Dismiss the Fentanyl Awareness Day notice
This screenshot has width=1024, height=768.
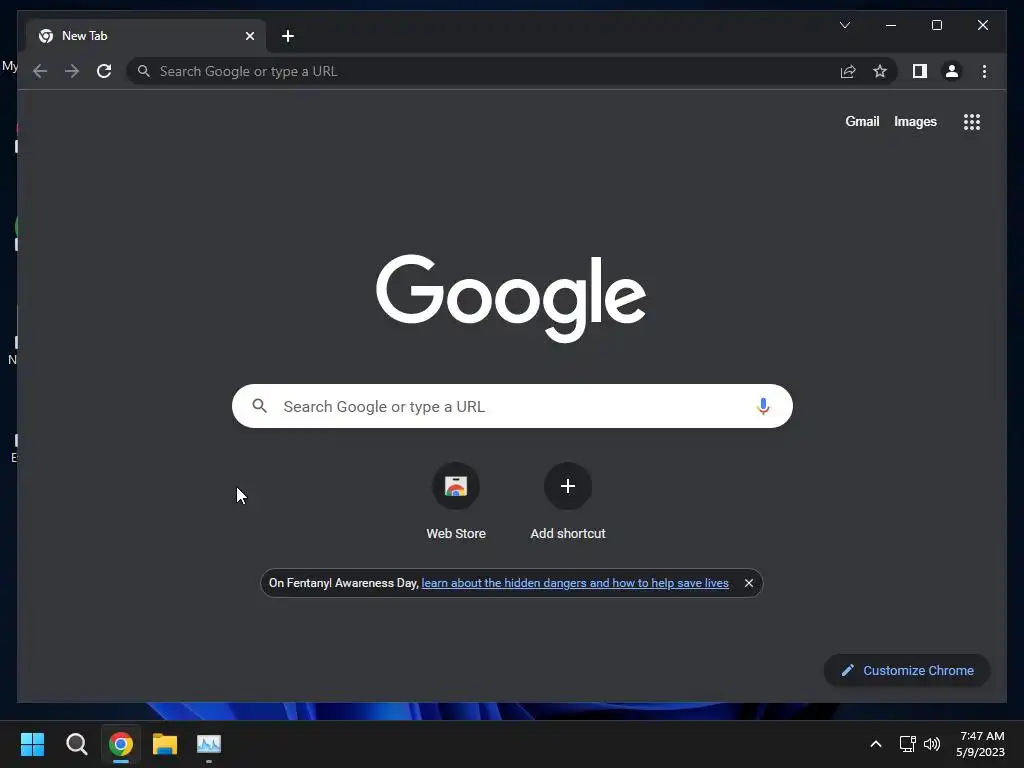coord(749,583)
